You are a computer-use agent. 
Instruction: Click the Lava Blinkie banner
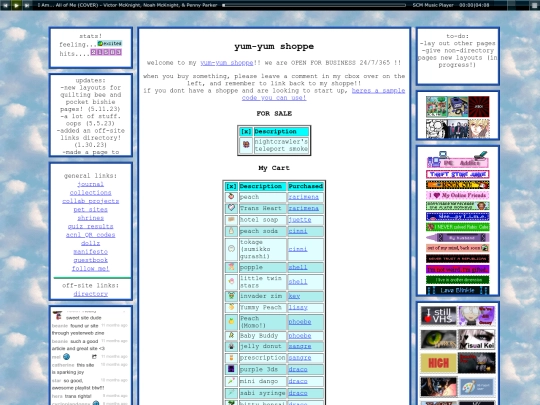click(x=457, y=290)
